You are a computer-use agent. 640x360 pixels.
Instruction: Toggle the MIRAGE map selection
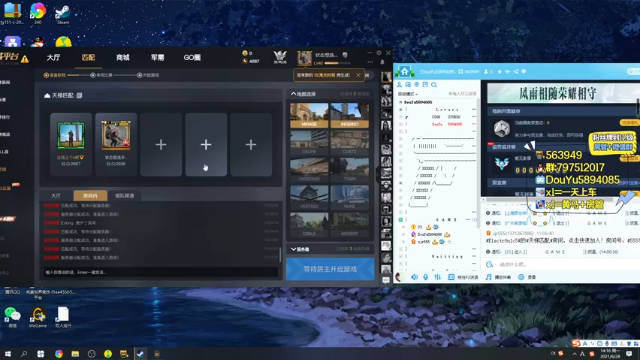[x=309, y=115]
